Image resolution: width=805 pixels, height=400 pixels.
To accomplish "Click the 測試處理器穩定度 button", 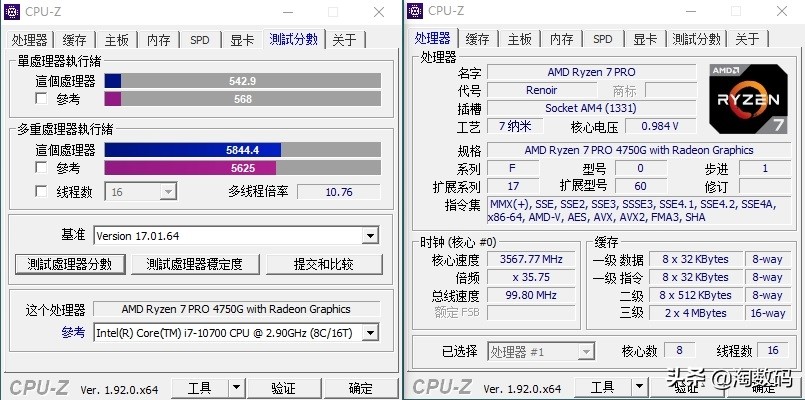I will point(195,264).
